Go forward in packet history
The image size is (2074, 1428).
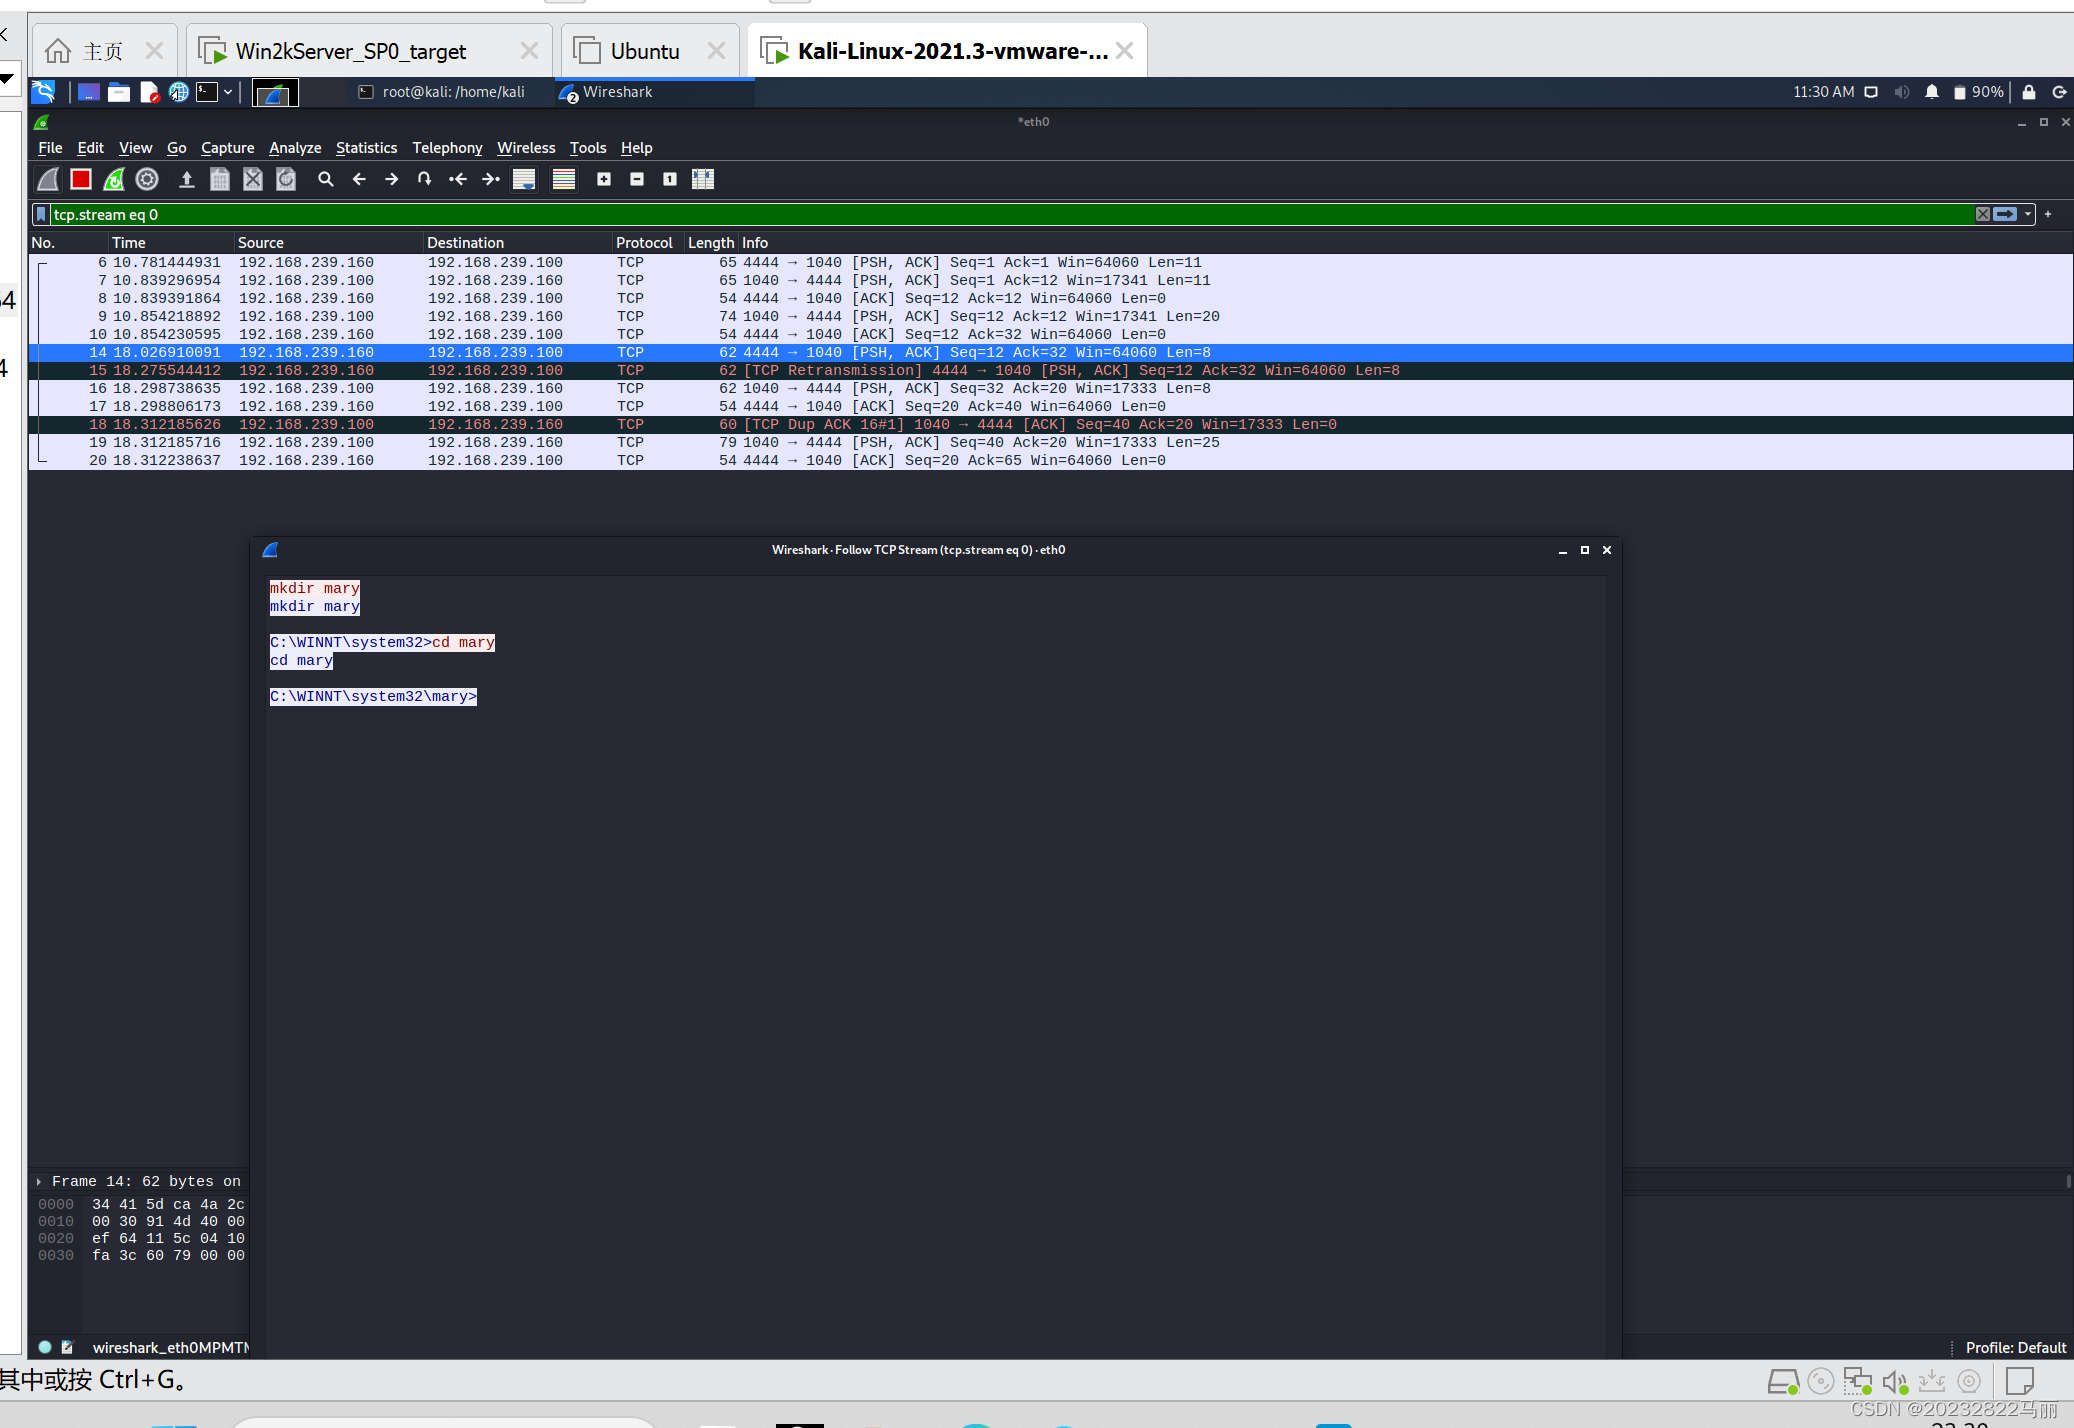pyautogui.click(x=392, y=179)
